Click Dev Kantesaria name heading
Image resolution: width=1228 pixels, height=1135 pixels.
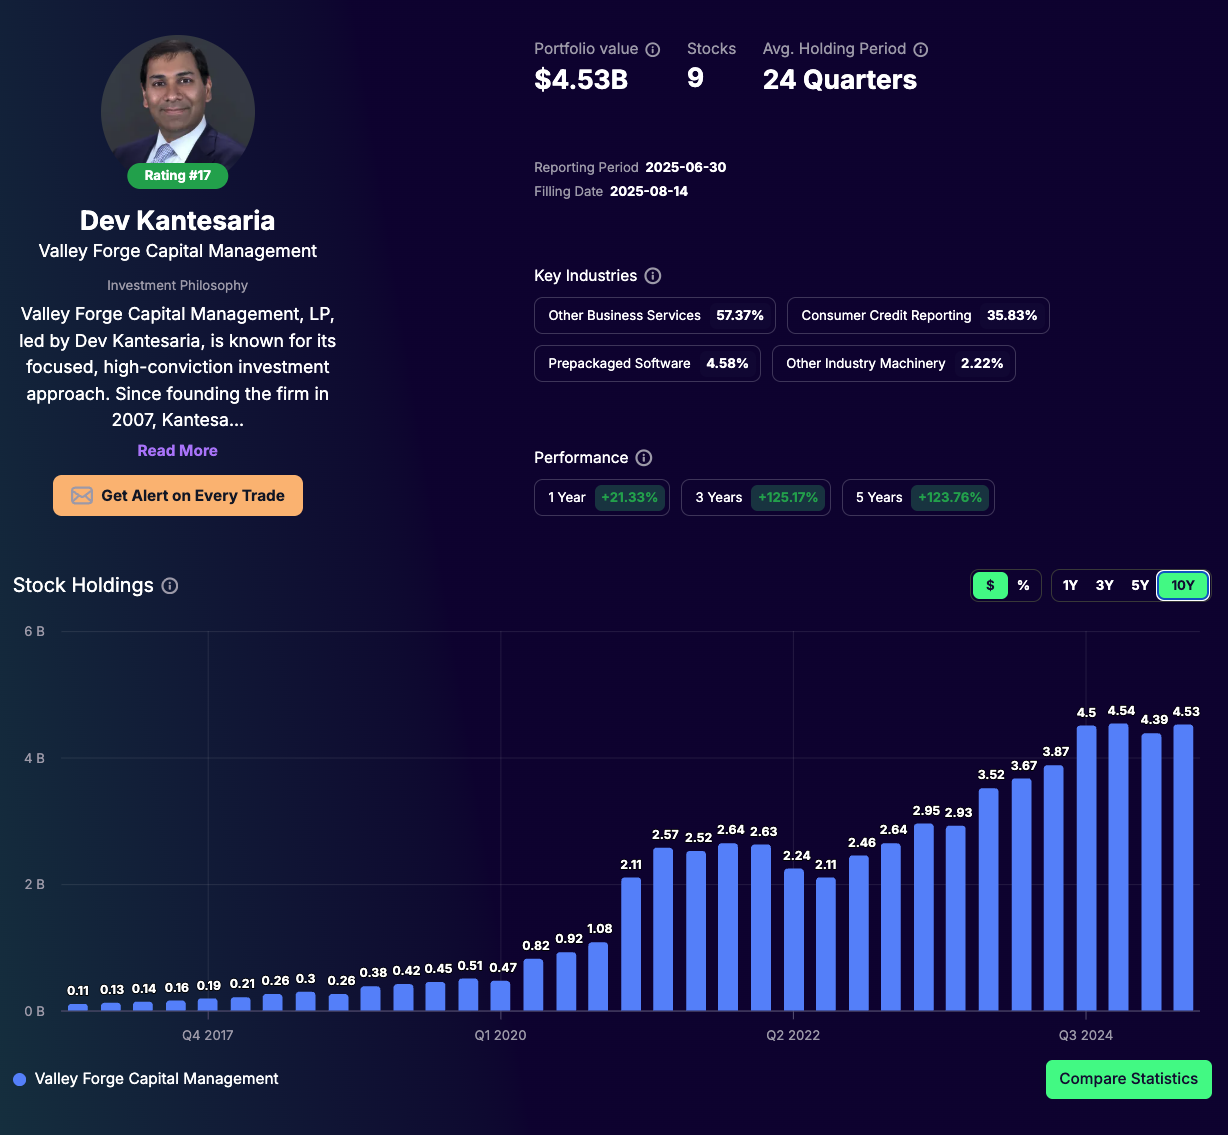[178, 221]
